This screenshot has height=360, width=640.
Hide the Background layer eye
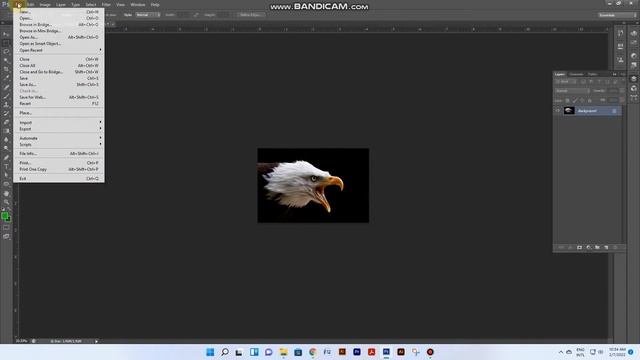point(558,111)
